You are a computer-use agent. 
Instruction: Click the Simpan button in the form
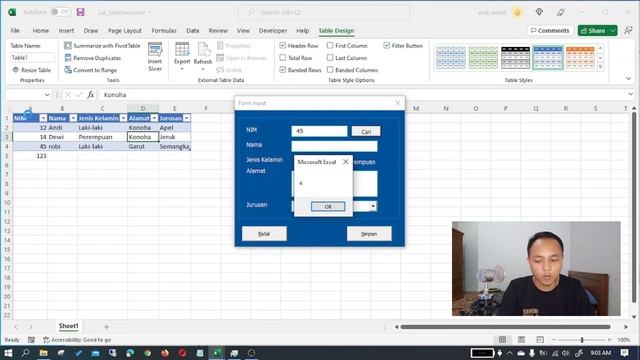coord(369,234)
